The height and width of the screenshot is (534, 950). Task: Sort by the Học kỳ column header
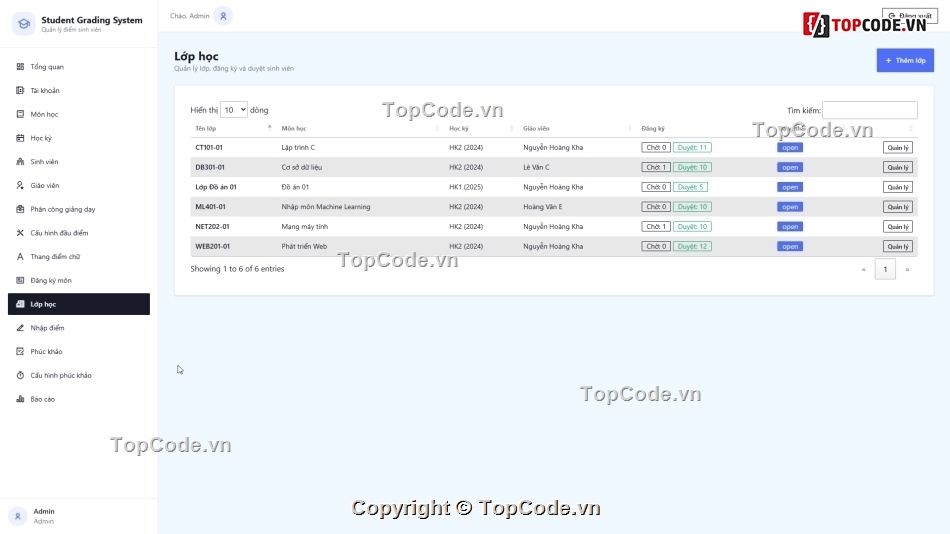[x=481, y=128]
